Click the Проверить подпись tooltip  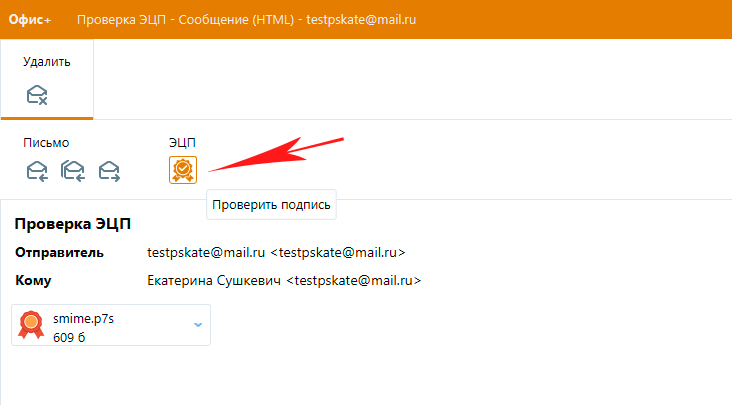271,205
